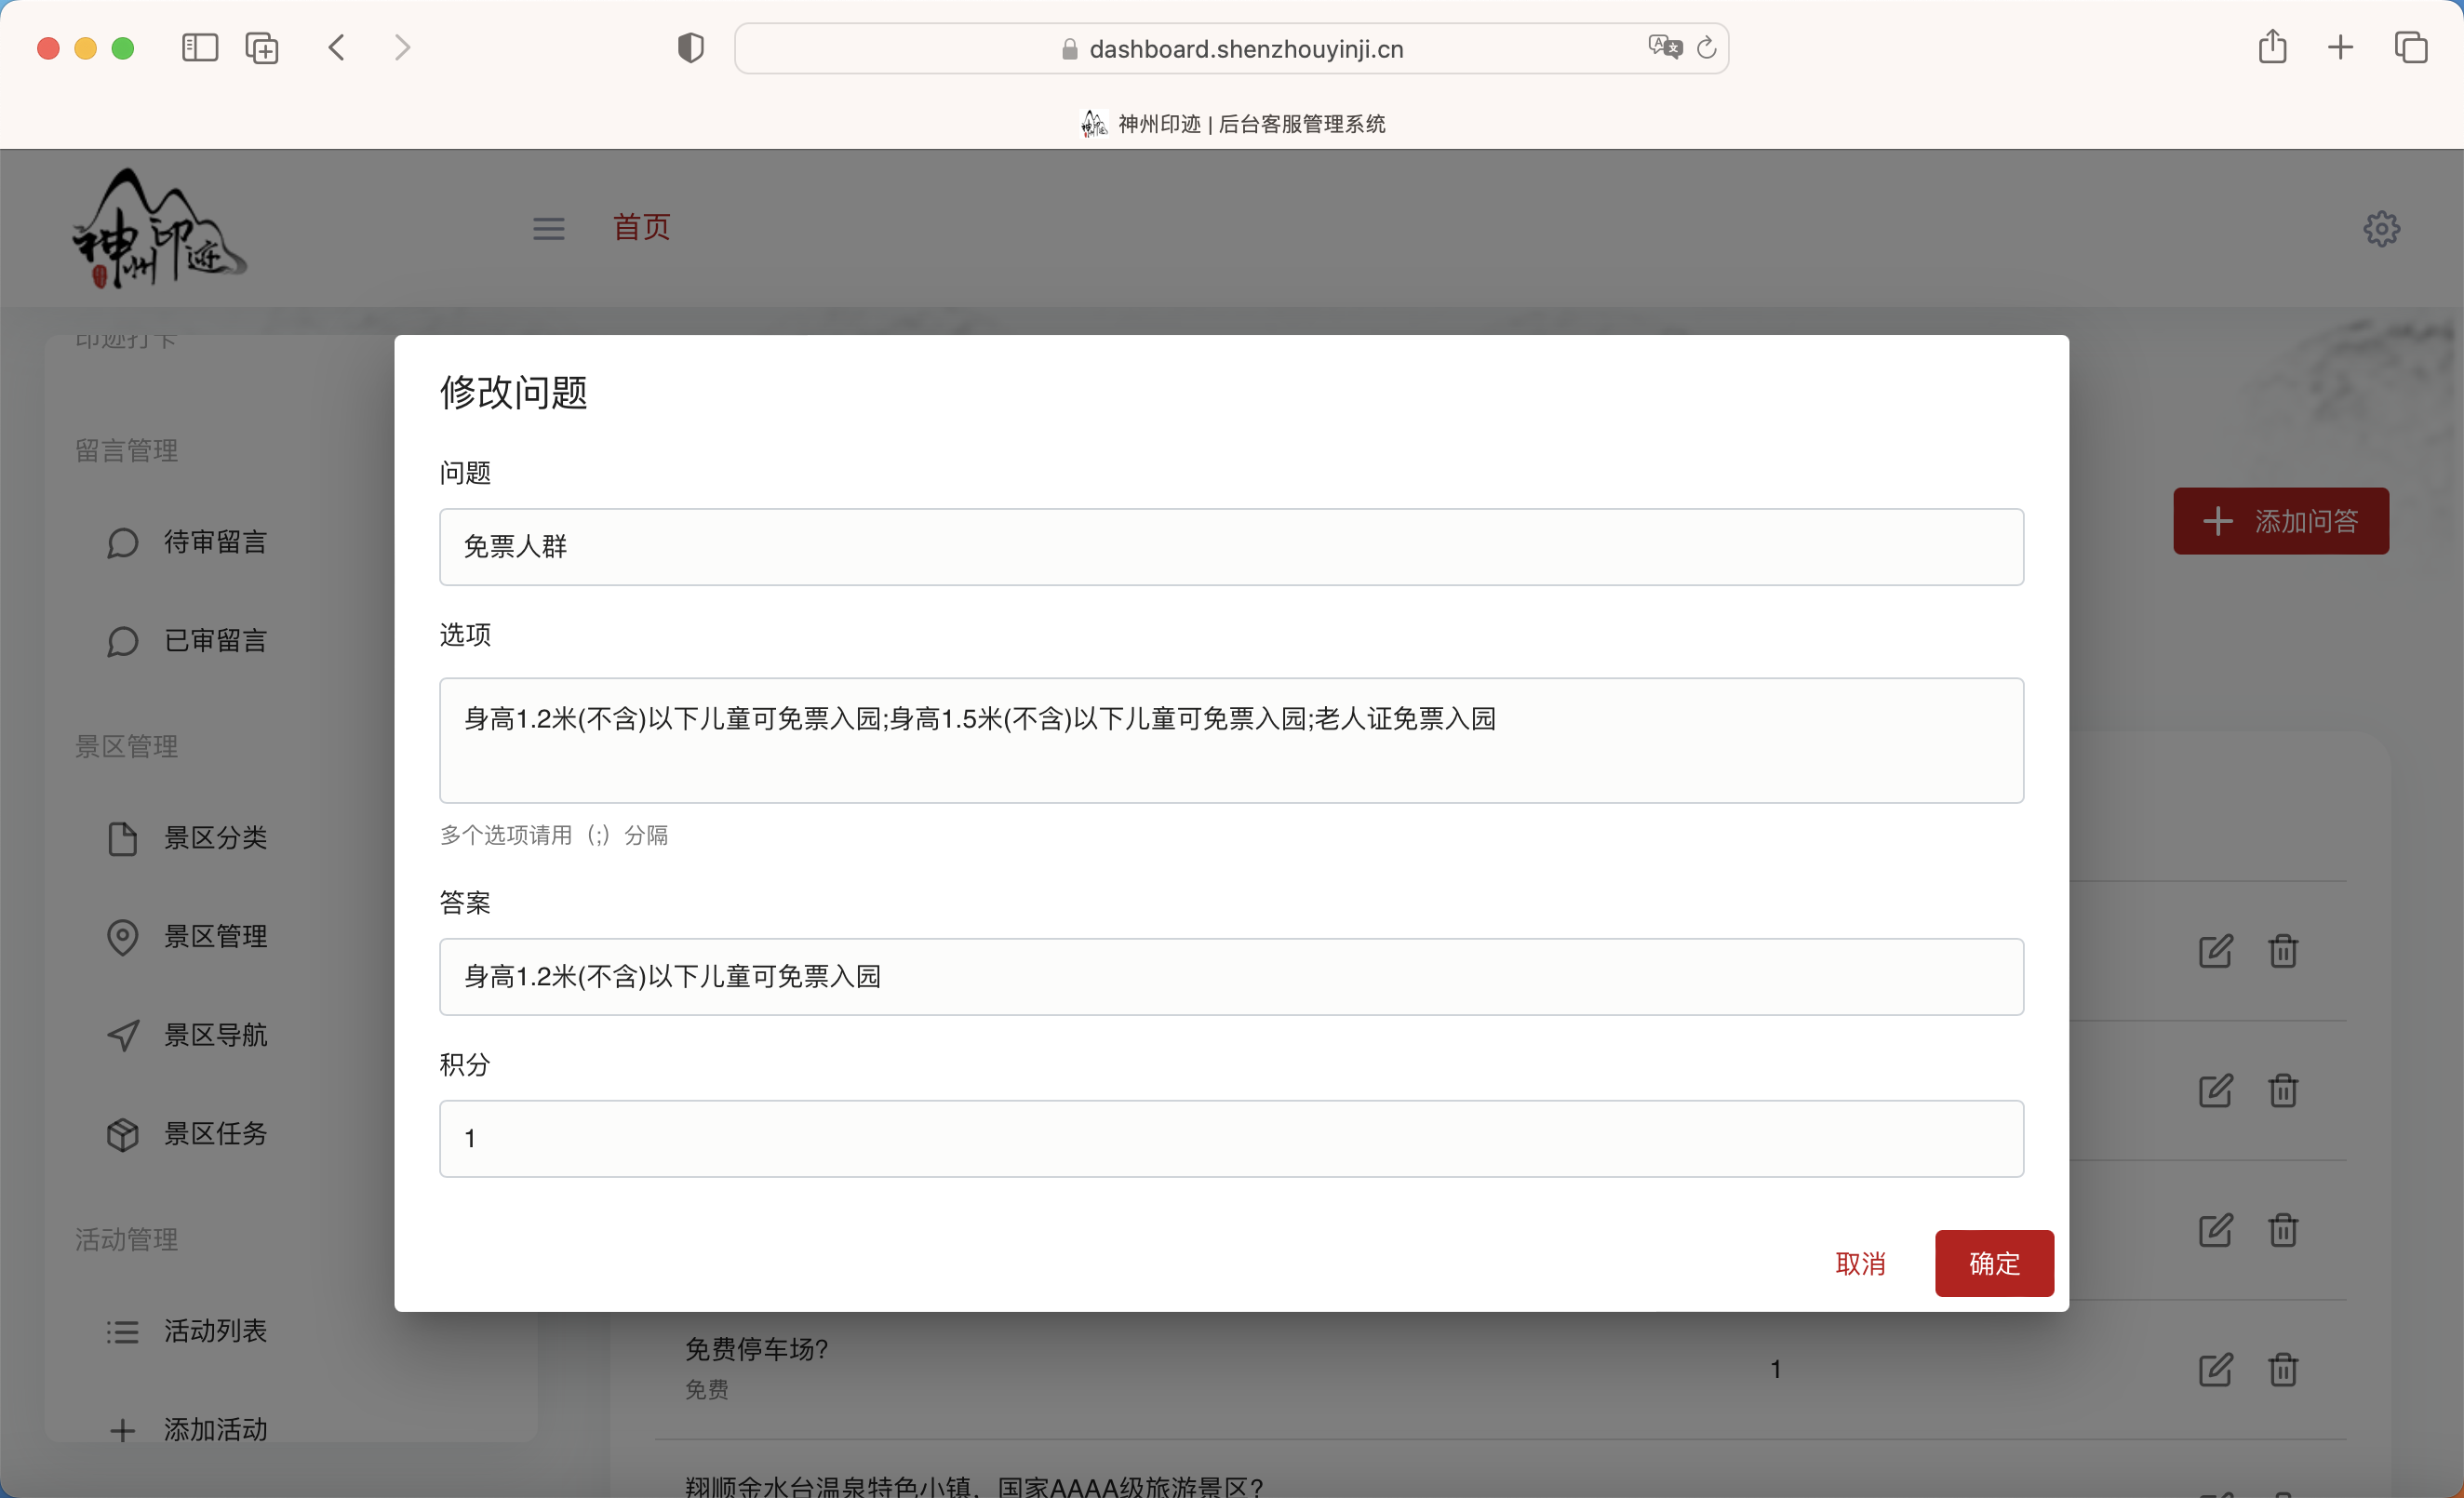The height and width of the screenshot is (1498, 2464).
Task: Click into the 选项 options textarea
Action: (1230, 740)
